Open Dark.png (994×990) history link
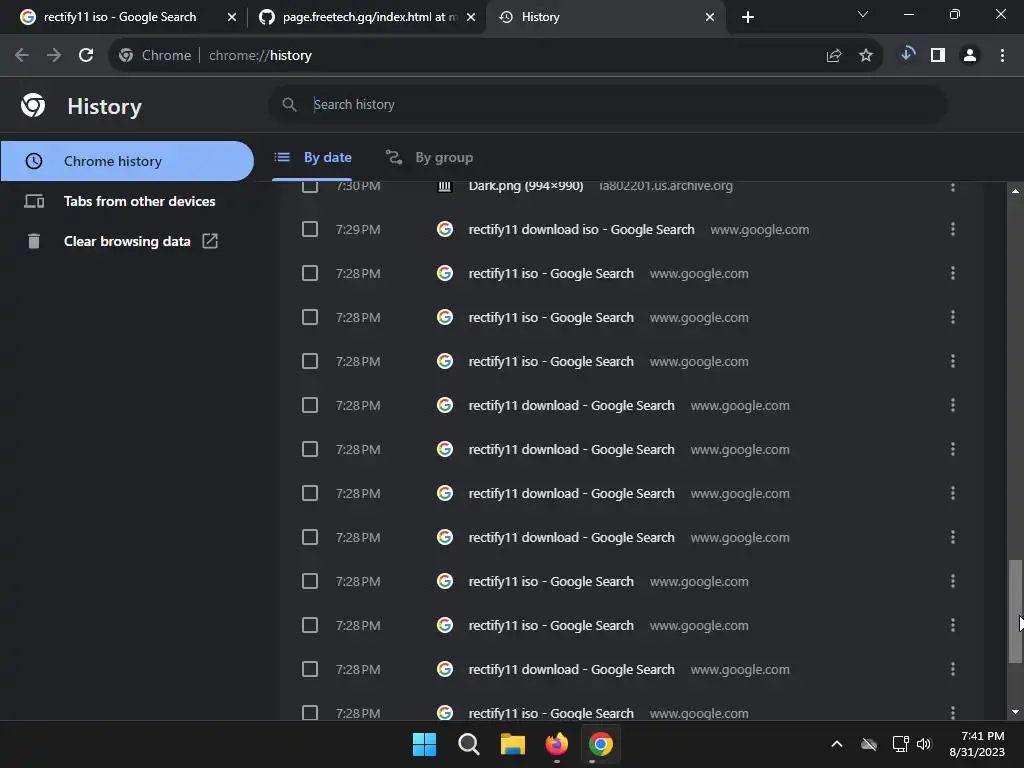The height and width of the screenshot is (768, 1024). click(526, 186)
